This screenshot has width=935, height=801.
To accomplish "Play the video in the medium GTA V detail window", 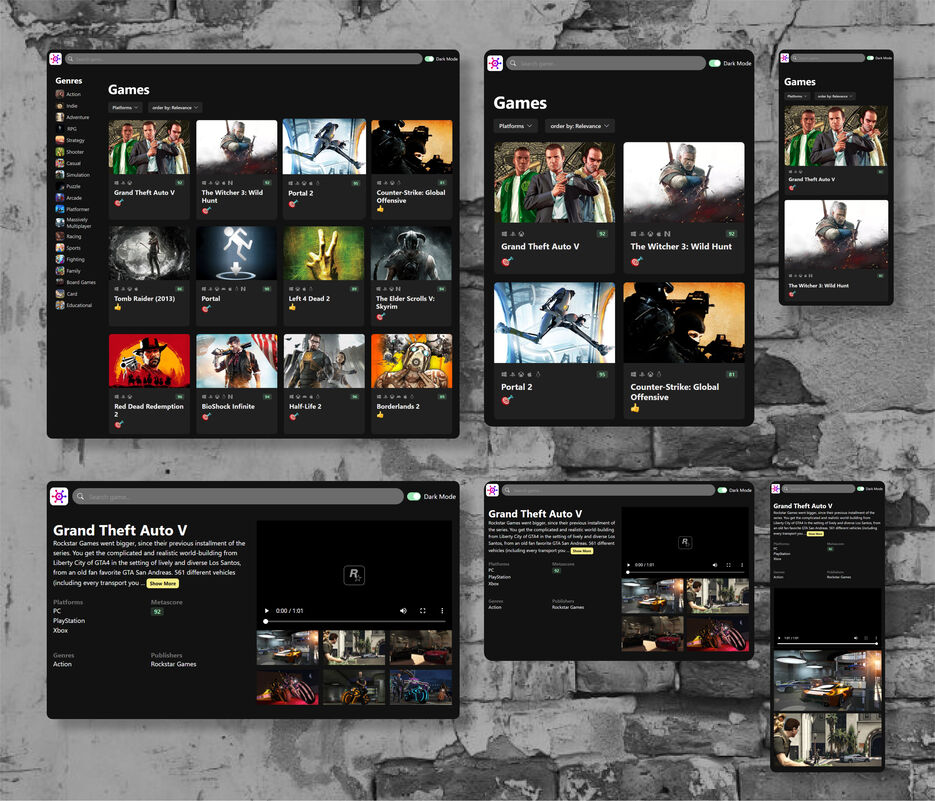I will (629, 564).
